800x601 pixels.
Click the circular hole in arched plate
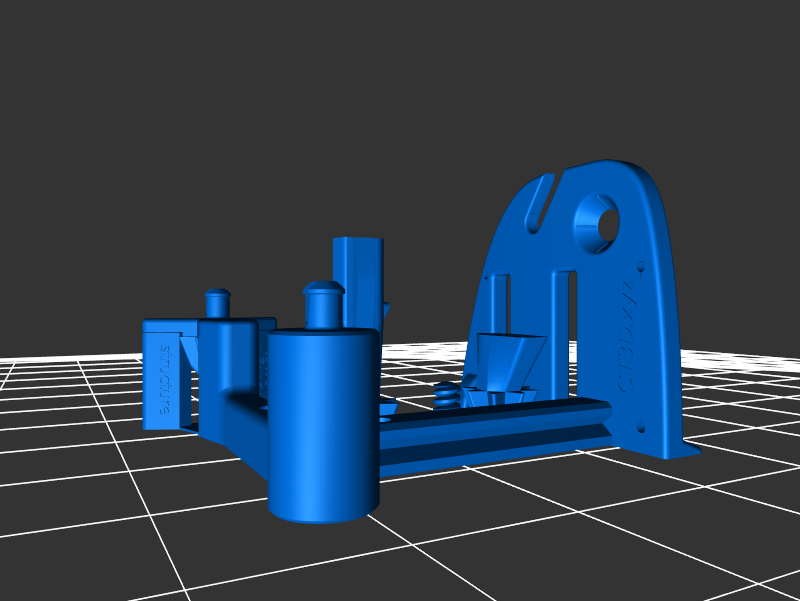point(599,221)
